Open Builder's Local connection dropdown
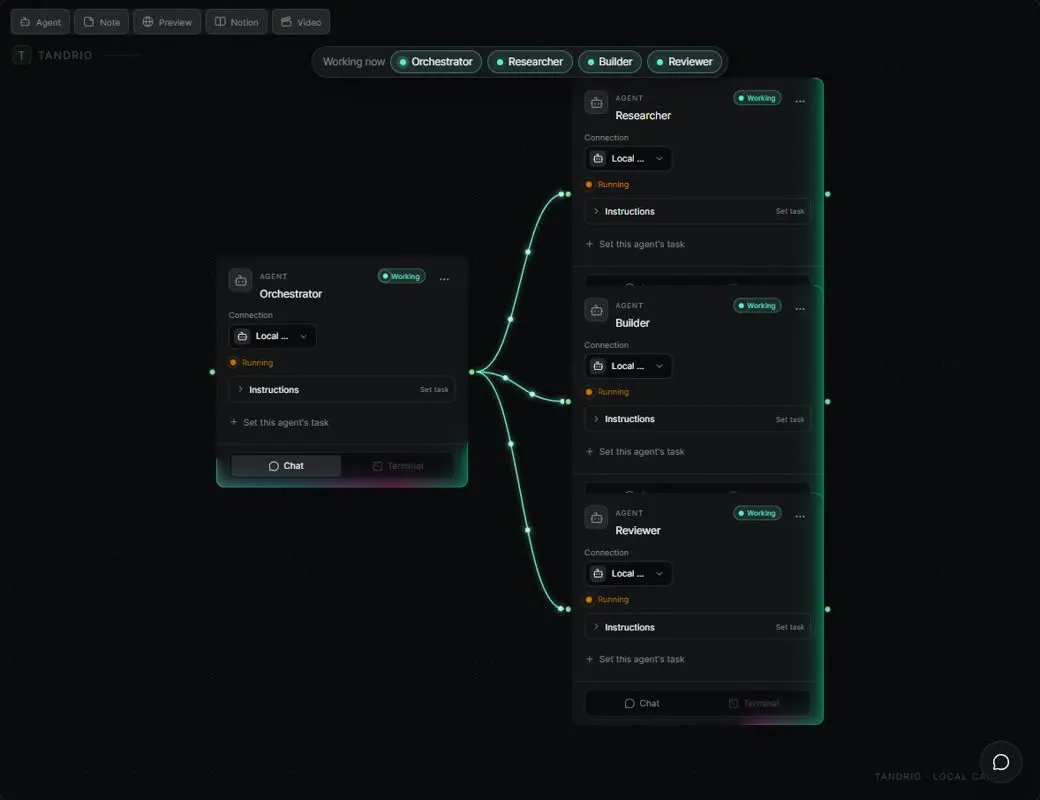The image size is (1040, 800). tap(628, 366)
